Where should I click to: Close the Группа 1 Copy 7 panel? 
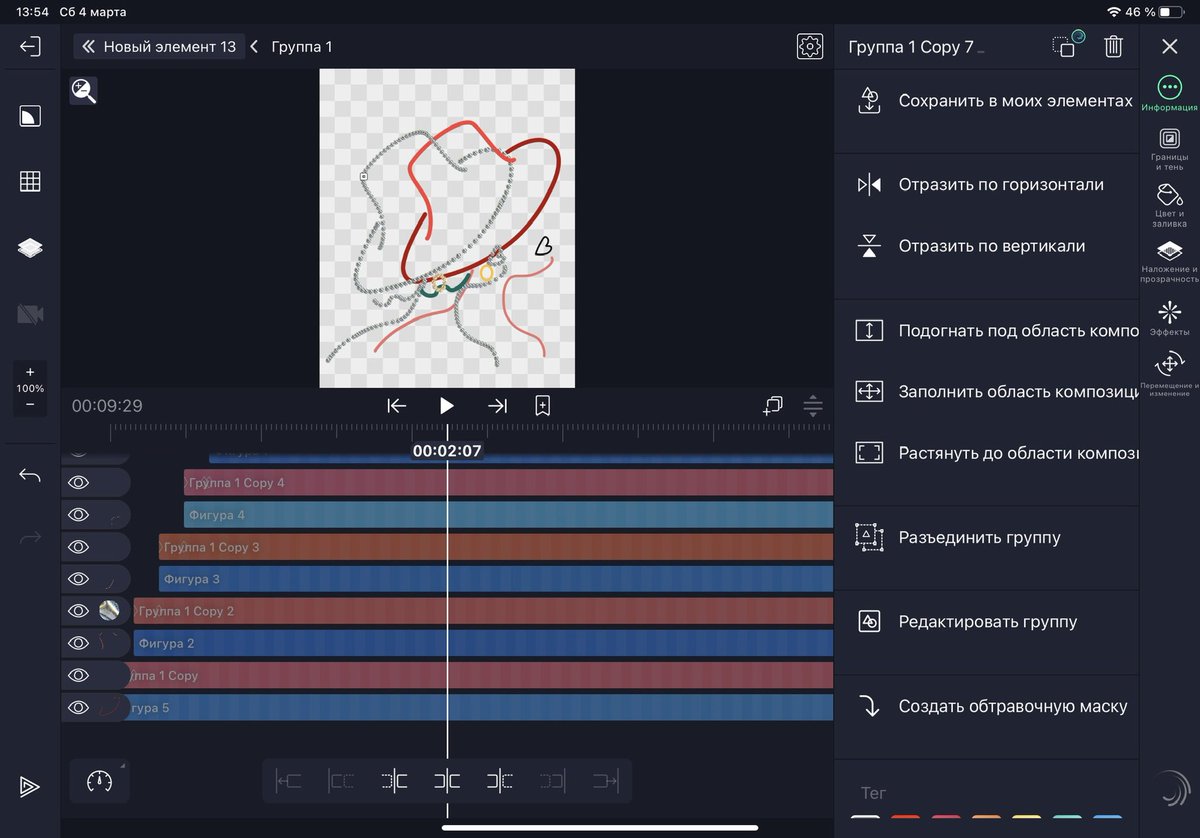point(1169,46)
